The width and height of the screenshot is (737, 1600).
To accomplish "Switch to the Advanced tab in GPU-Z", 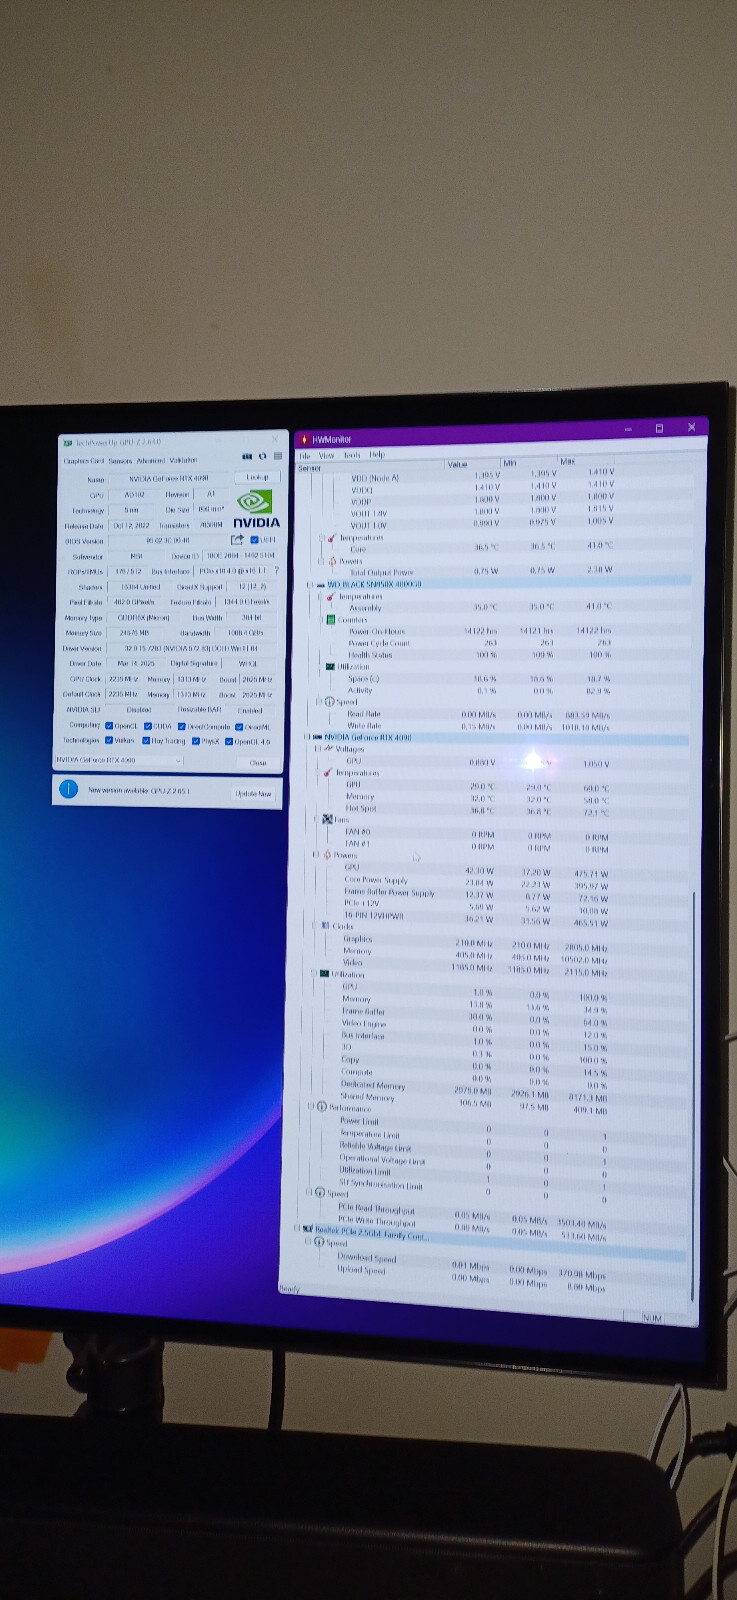I will [151, 461].
